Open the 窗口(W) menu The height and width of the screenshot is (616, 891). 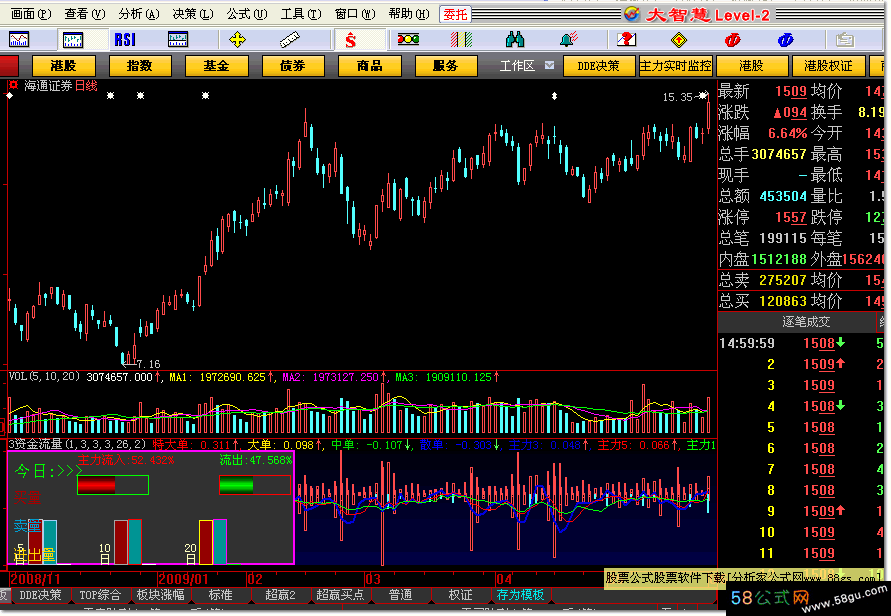click(x=355, y=14)
